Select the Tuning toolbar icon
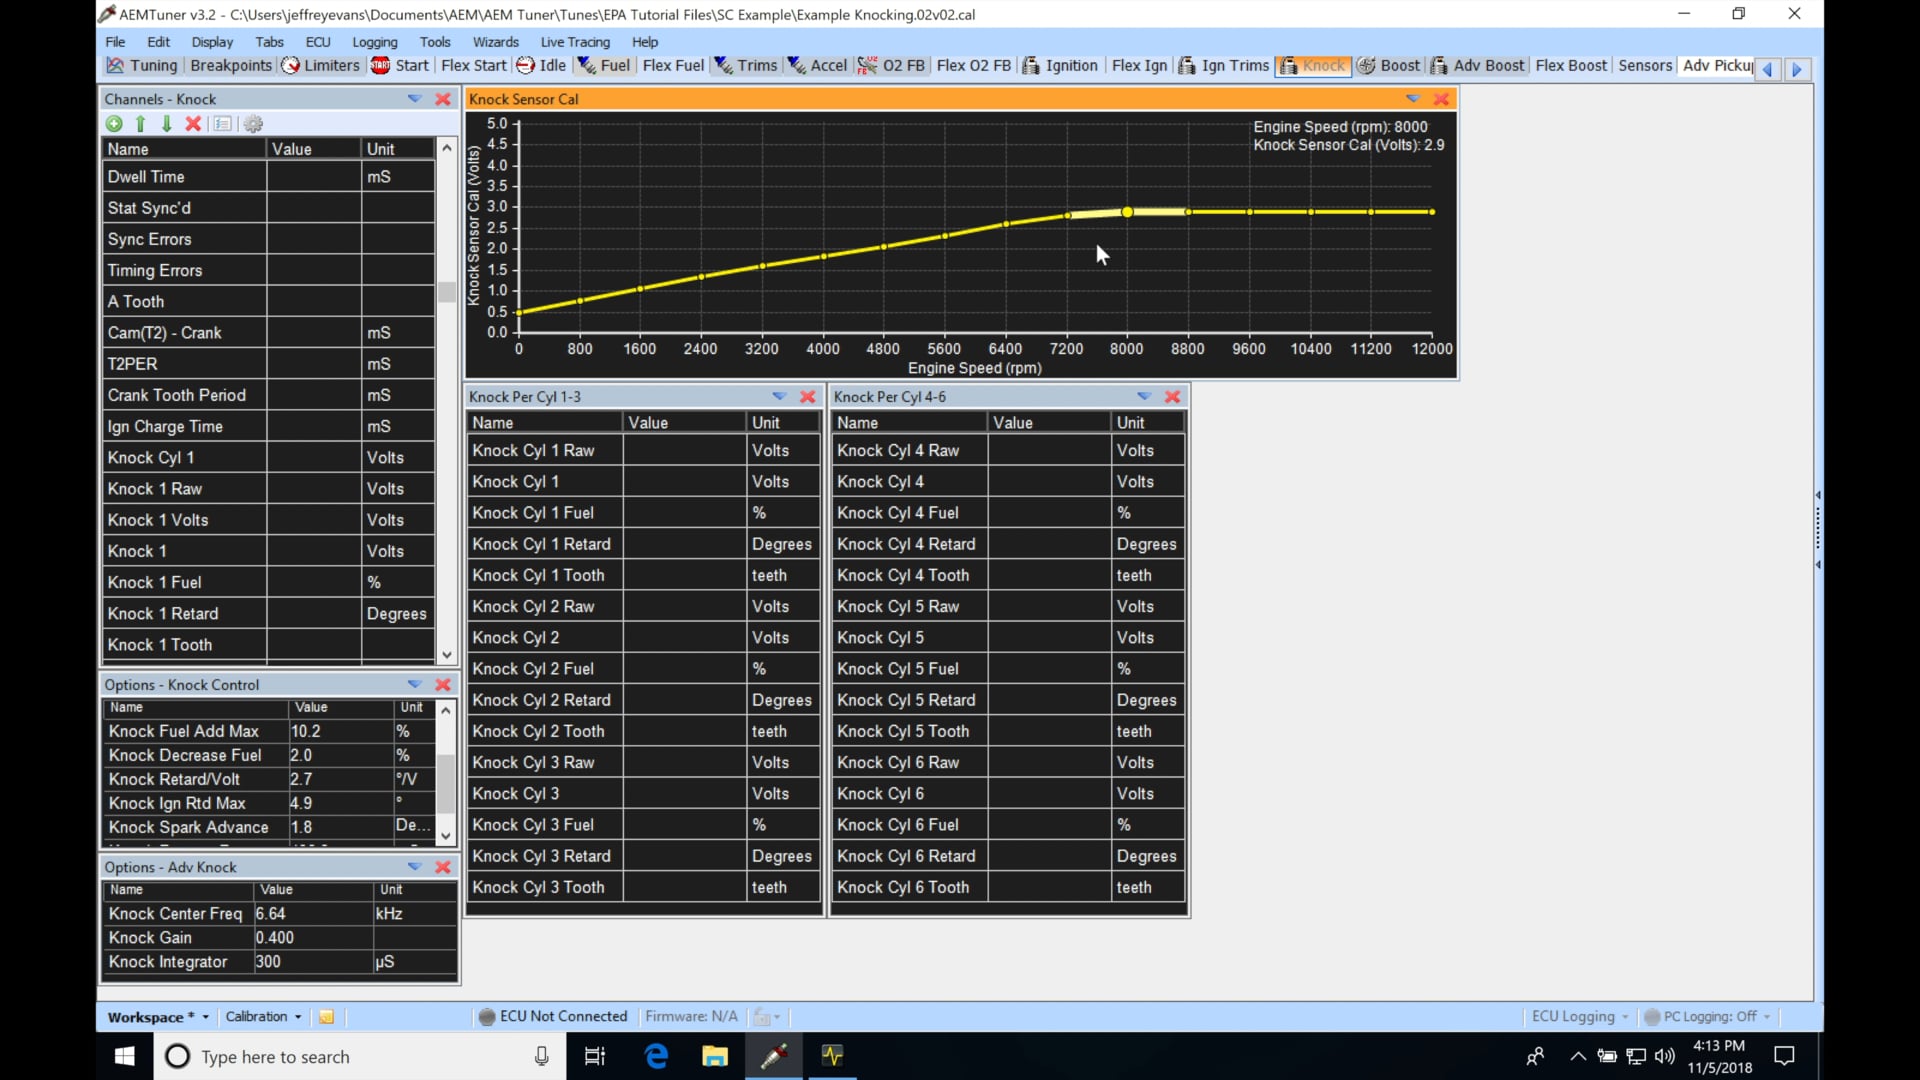 coord(141,65)
